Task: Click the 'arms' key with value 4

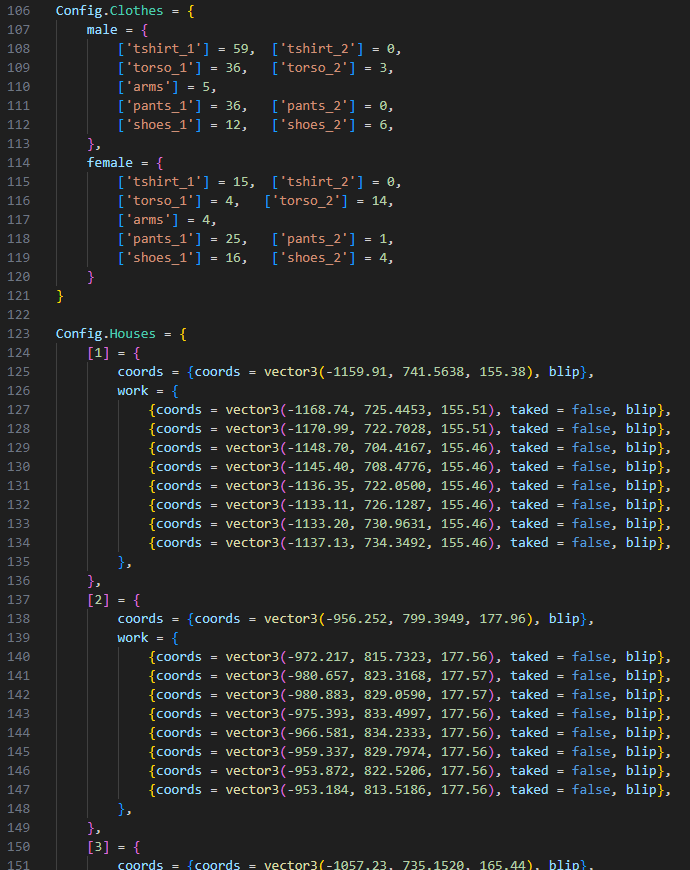Action: tap(148, 220)
